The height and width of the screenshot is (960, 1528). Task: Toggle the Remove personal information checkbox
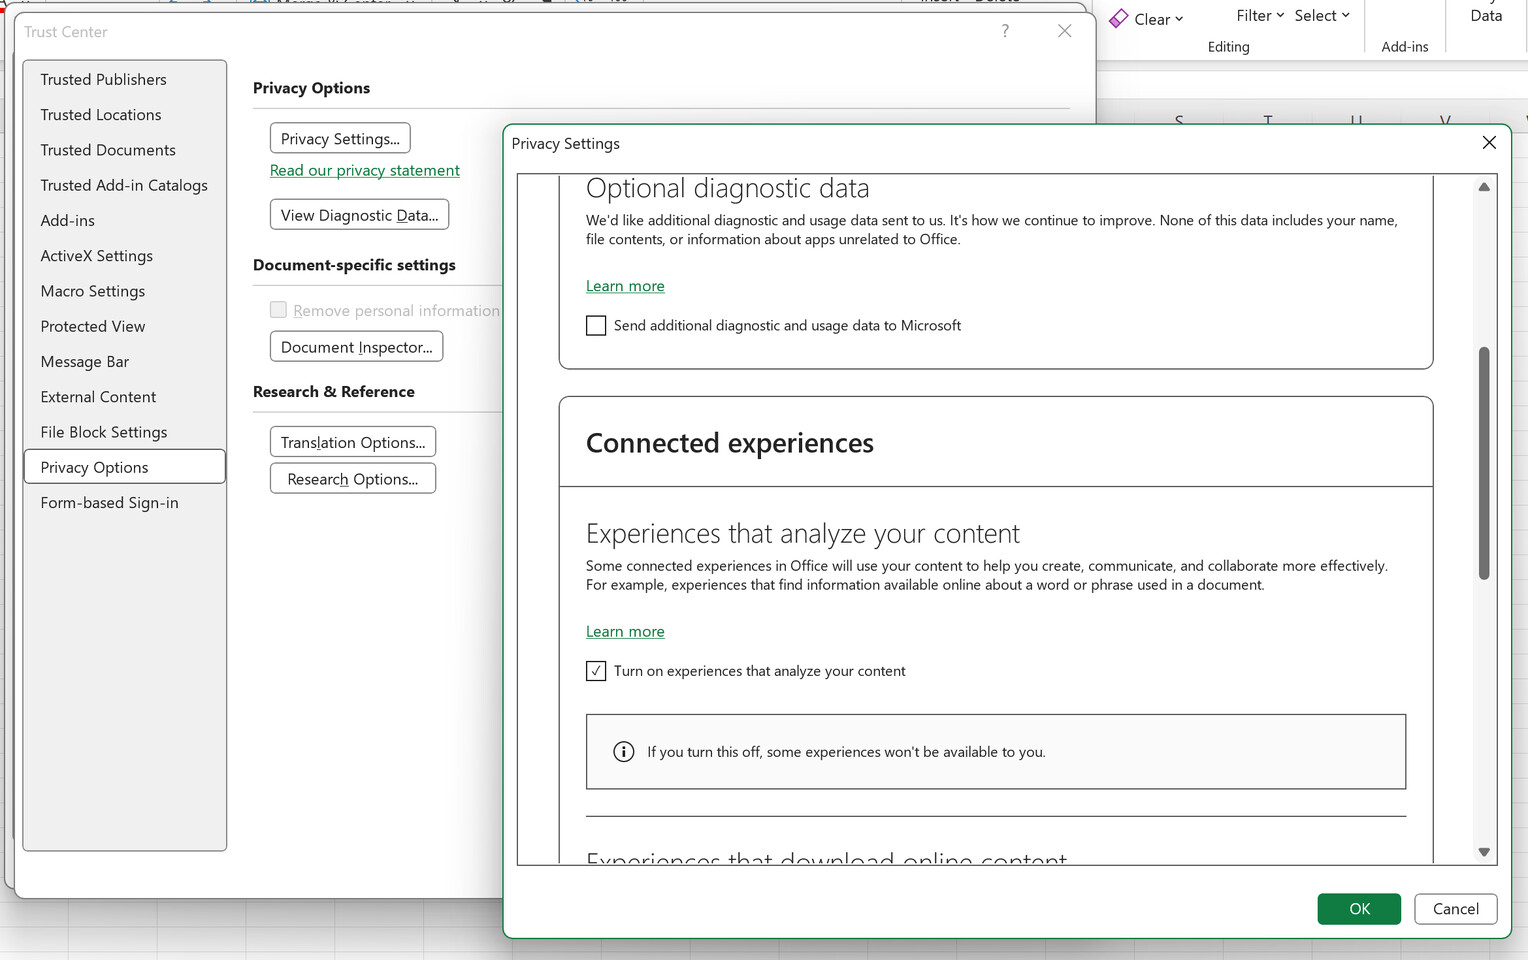(x=278, y=310)
